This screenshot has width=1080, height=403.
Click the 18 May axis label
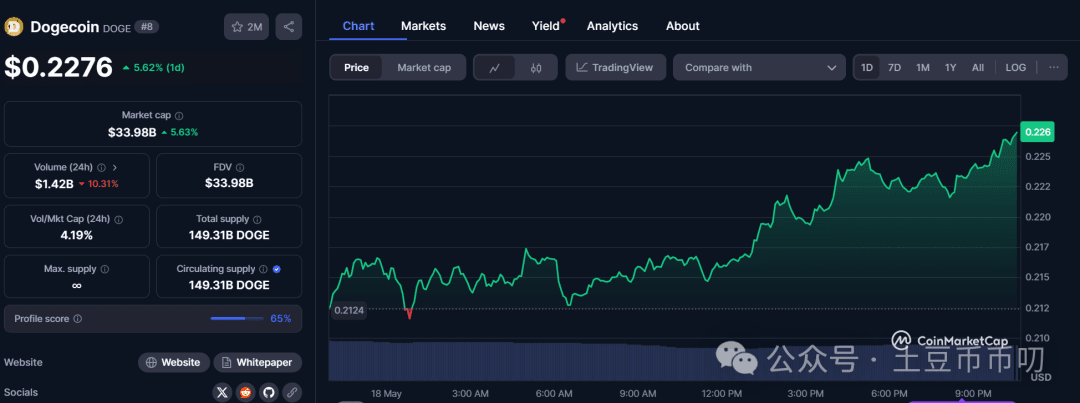coord(386,393)
